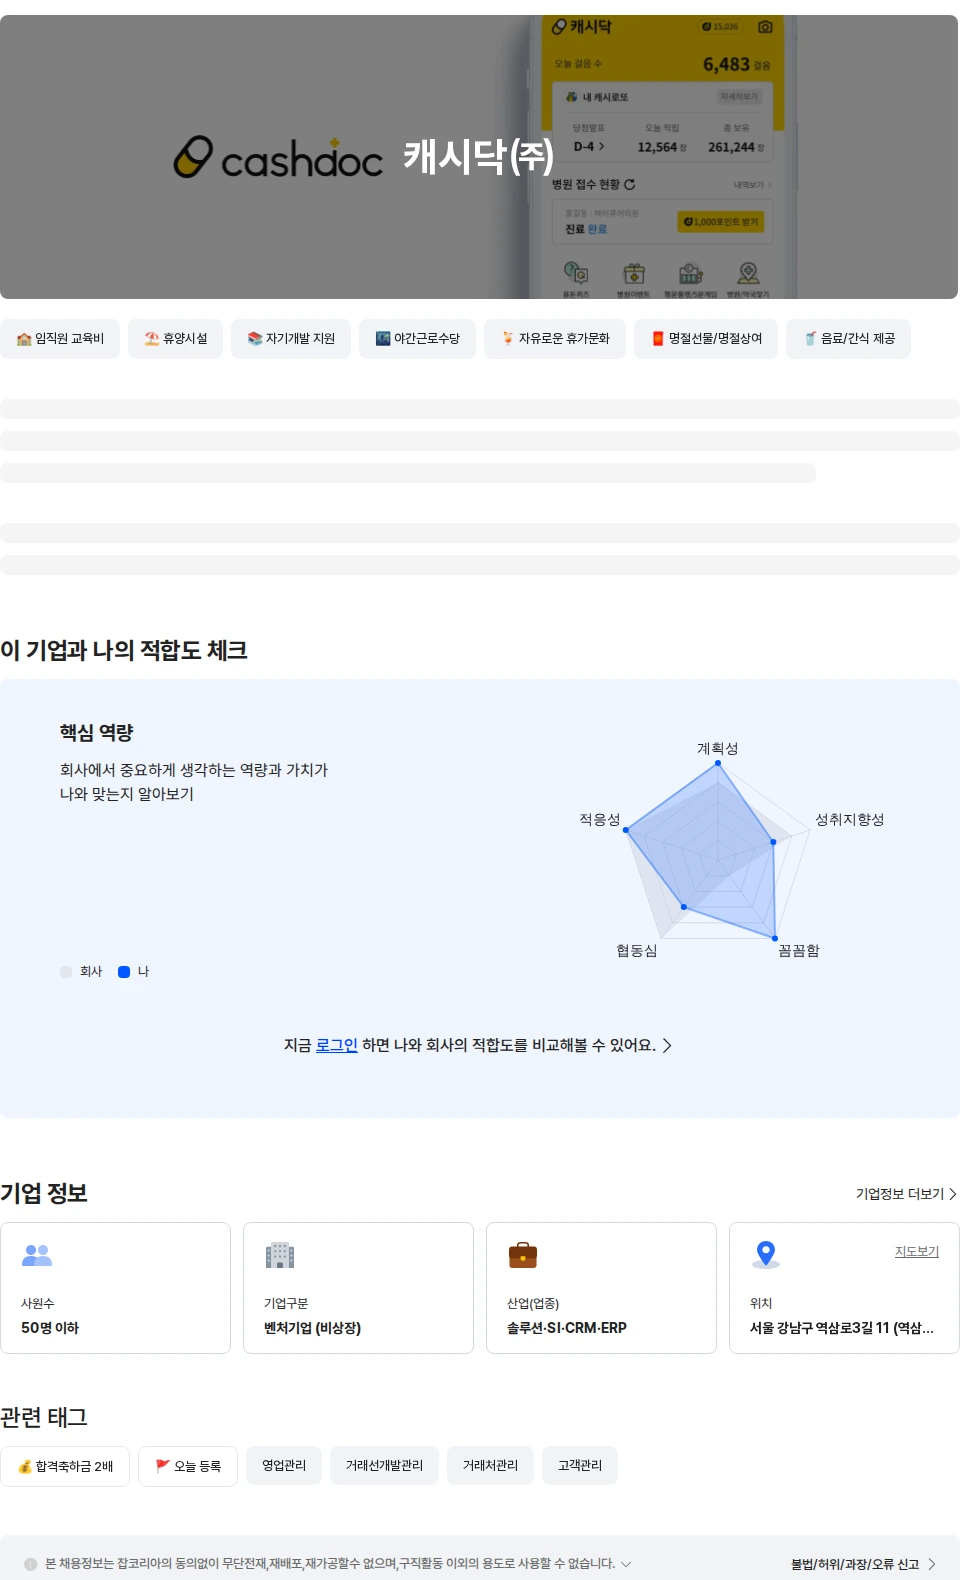Click the 나 blue legend swatch
Screen dimensions: 960x1580
124,972
